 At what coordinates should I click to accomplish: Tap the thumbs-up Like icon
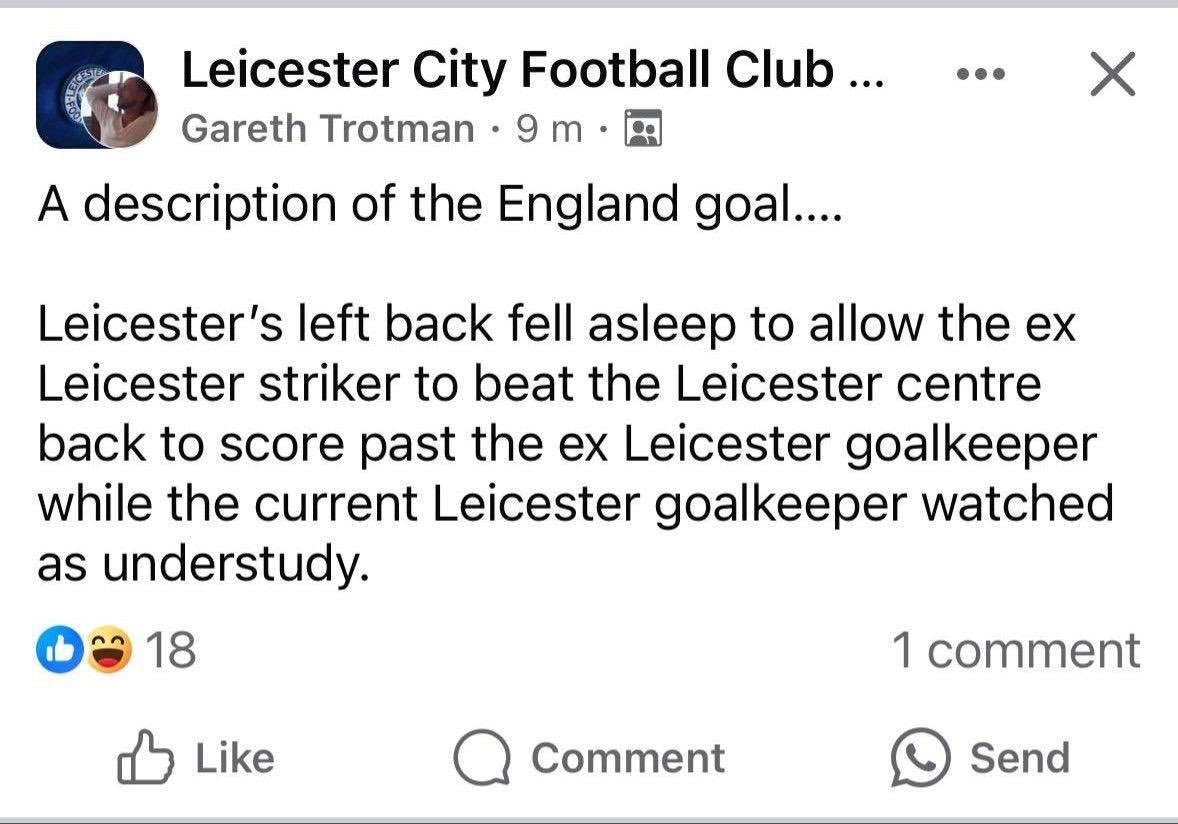point(145,757)
